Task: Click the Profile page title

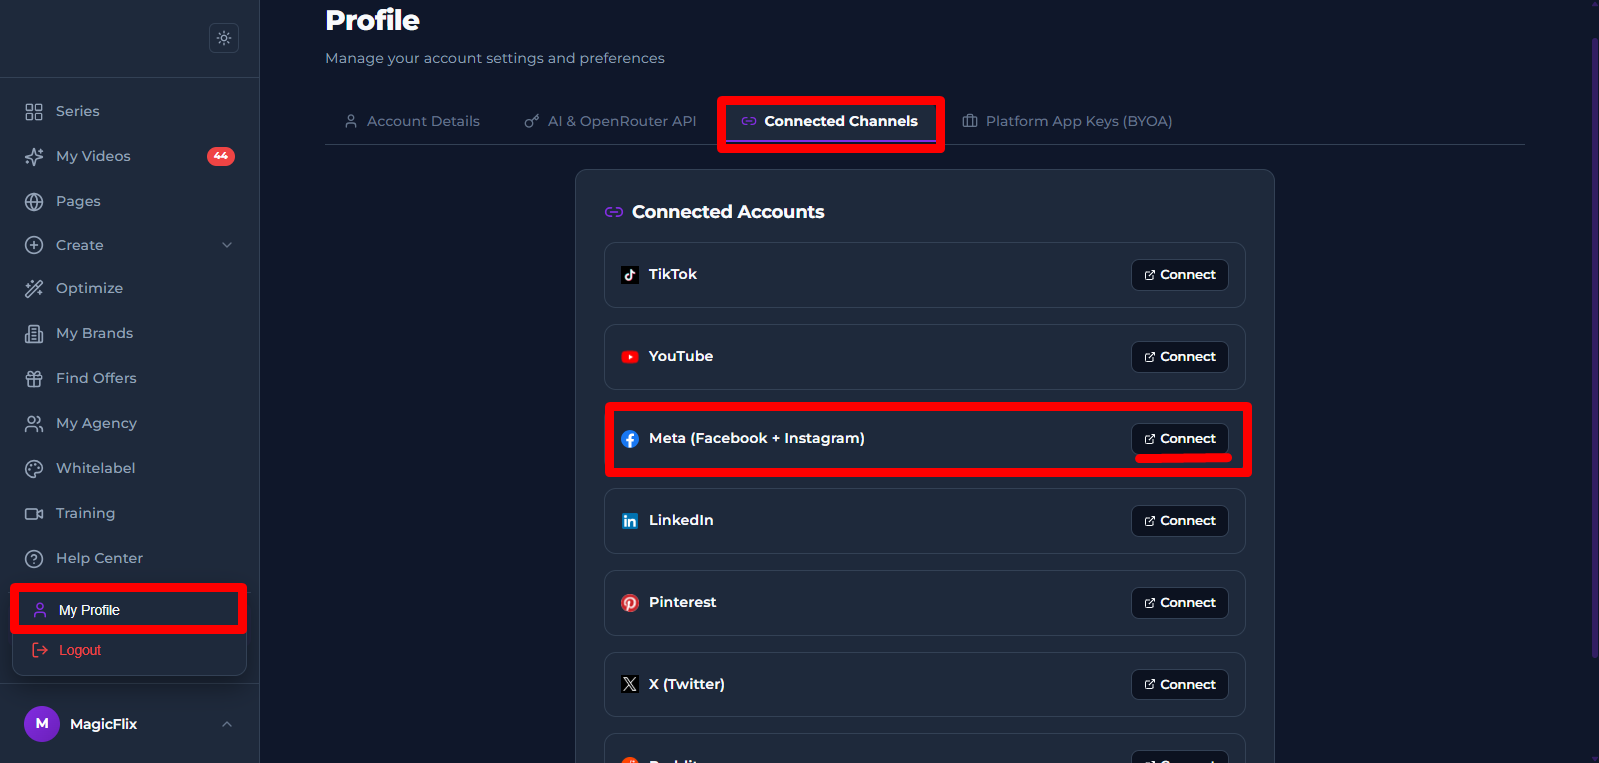Action: [372, 20]
